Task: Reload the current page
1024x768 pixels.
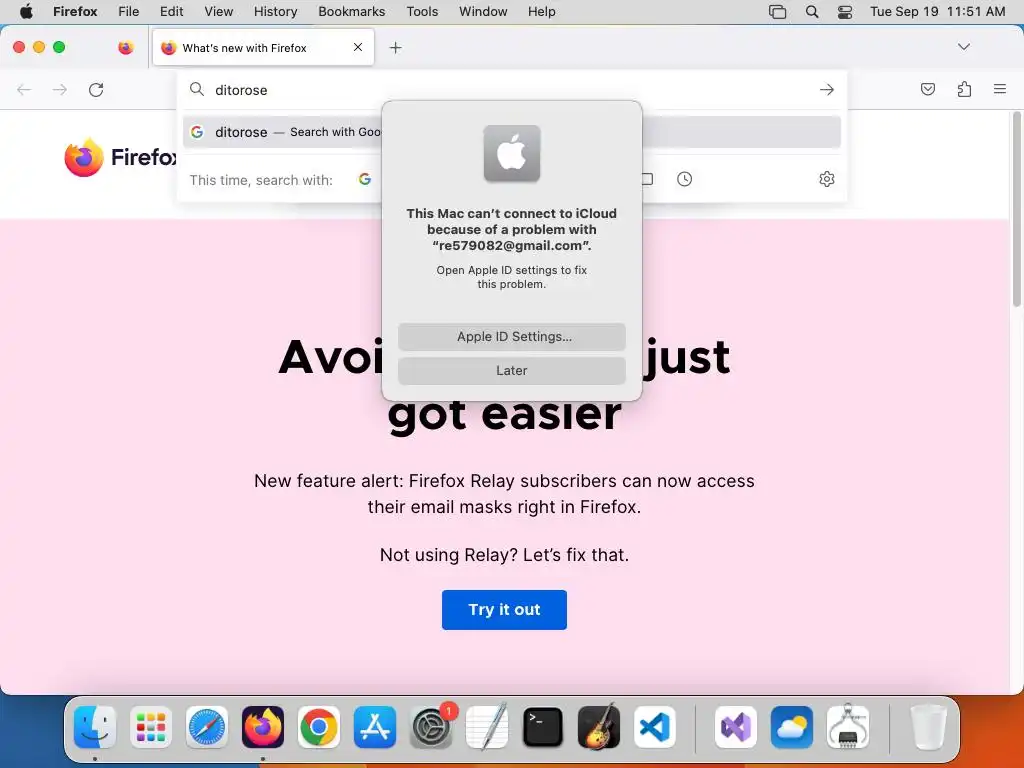Action: tap(96, 89)
